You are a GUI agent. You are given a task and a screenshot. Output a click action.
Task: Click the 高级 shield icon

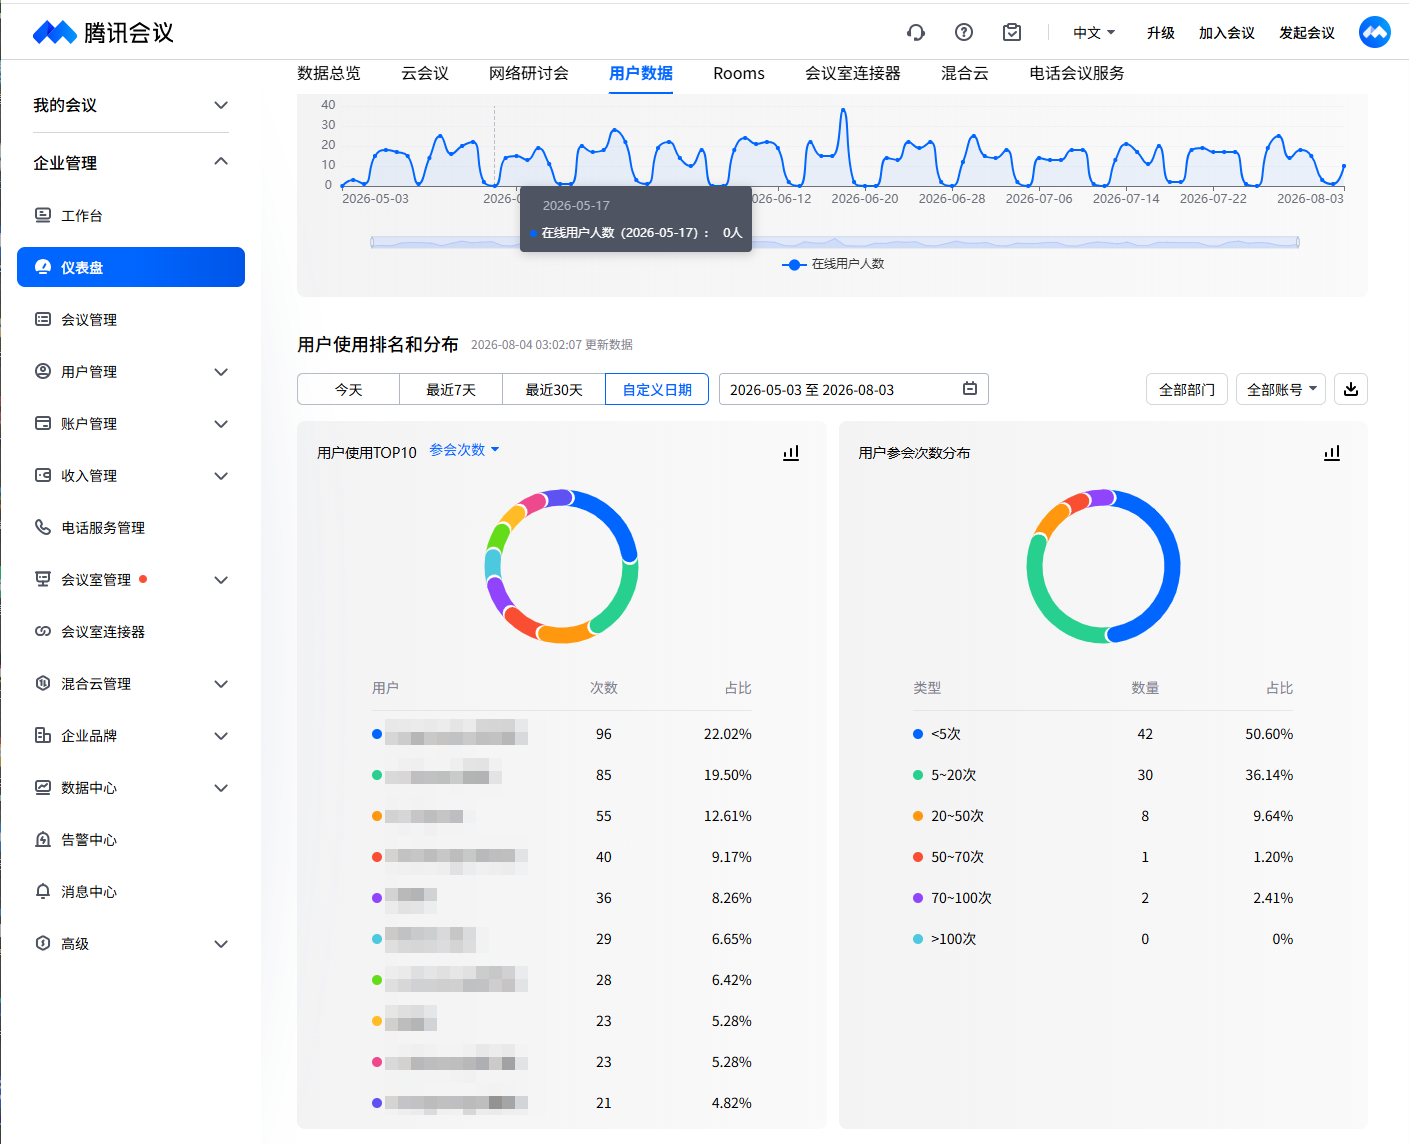[43, 943]
